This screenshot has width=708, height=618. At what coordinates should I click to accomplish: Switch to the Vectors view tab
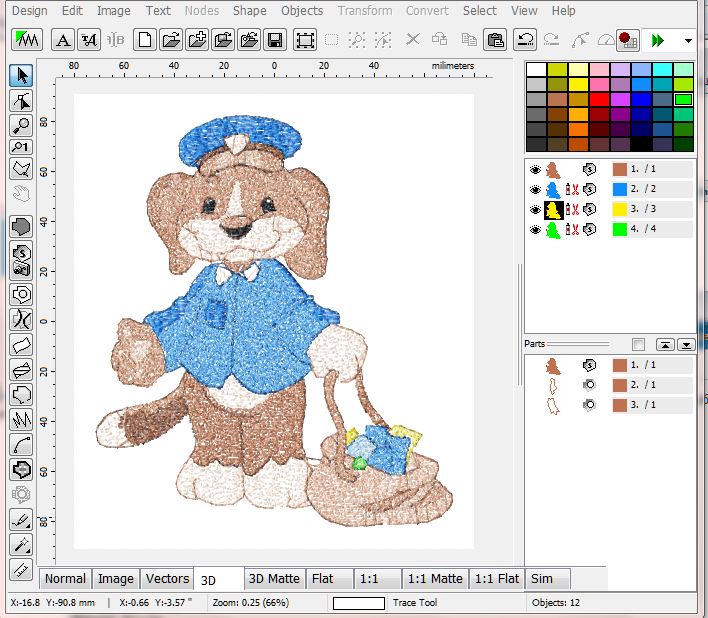point(167,578)
